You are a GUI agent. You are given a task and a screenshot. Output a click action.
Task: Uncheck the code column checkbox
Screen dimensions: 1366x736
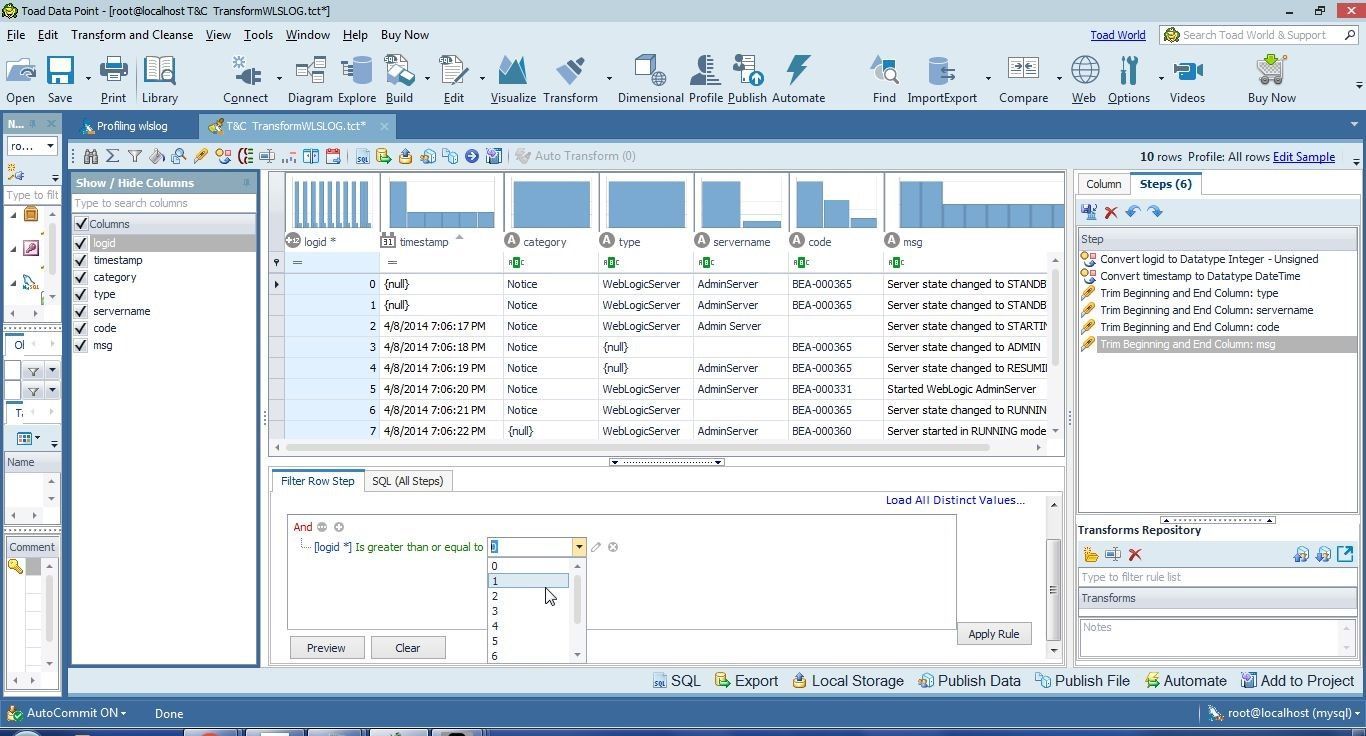coord(81,328)
